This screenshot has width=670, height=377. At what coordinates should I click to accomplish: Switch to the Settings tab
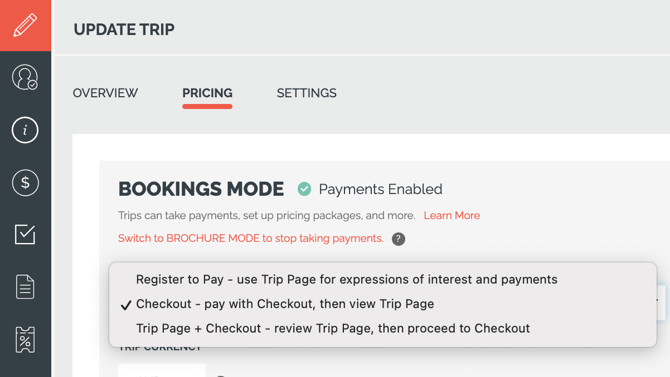pos(306,93)
